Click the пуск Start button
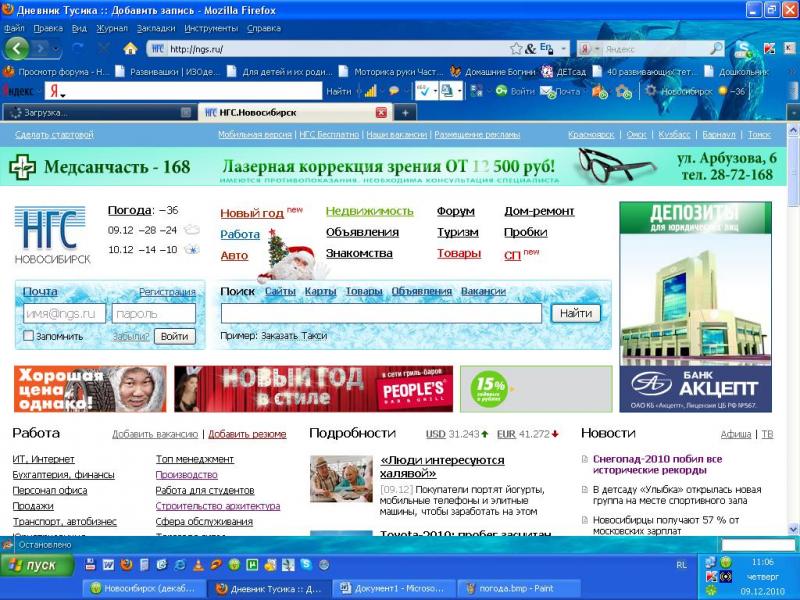Screen dimensions: 800x600 (37, 565)
